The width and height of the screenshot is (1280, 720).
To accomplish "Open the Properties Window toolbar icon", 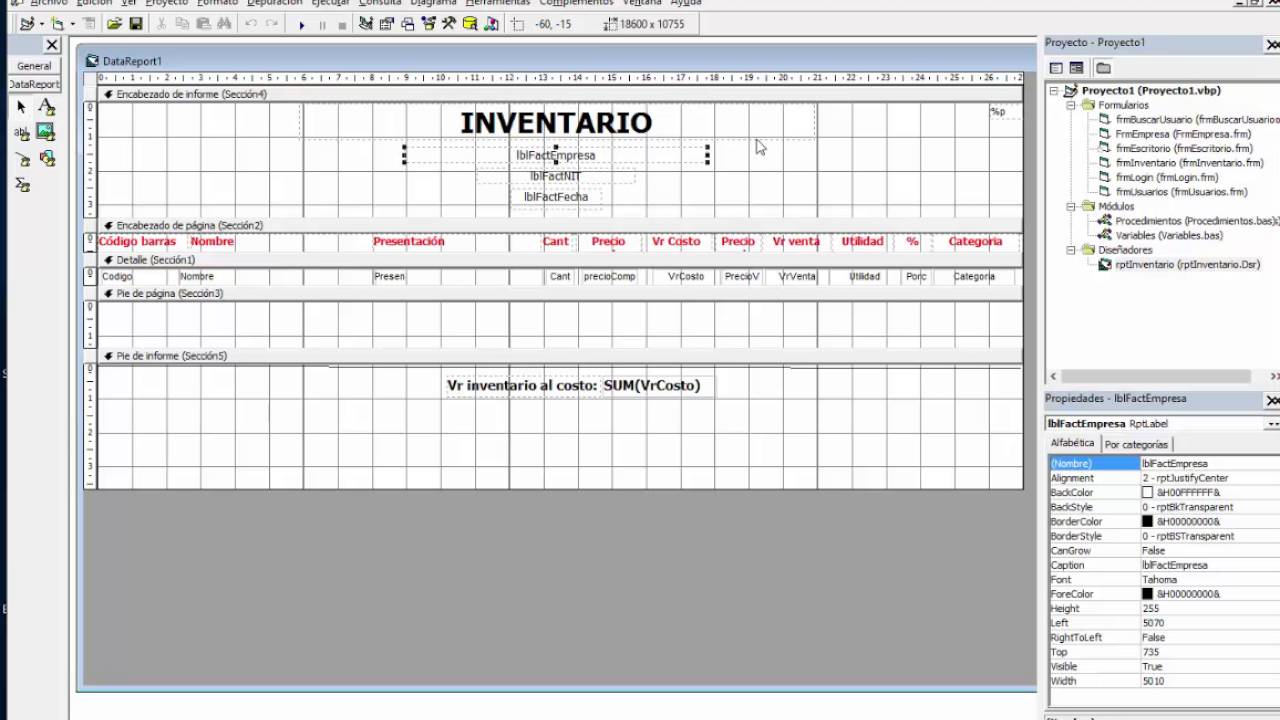I will point(386,24).
